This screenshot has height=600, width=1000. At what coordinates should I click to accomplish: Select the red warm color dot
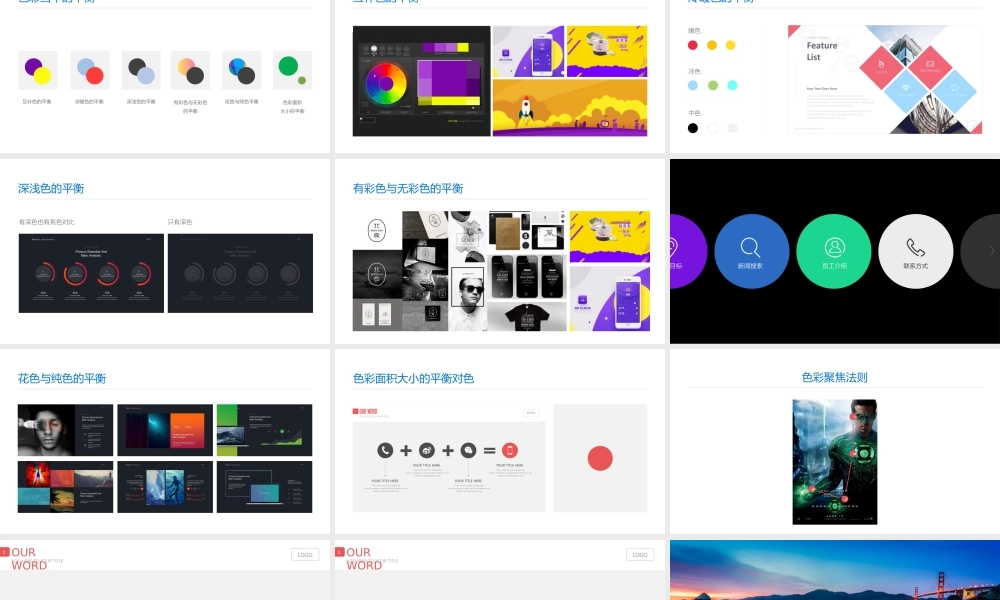coord(693,45)
